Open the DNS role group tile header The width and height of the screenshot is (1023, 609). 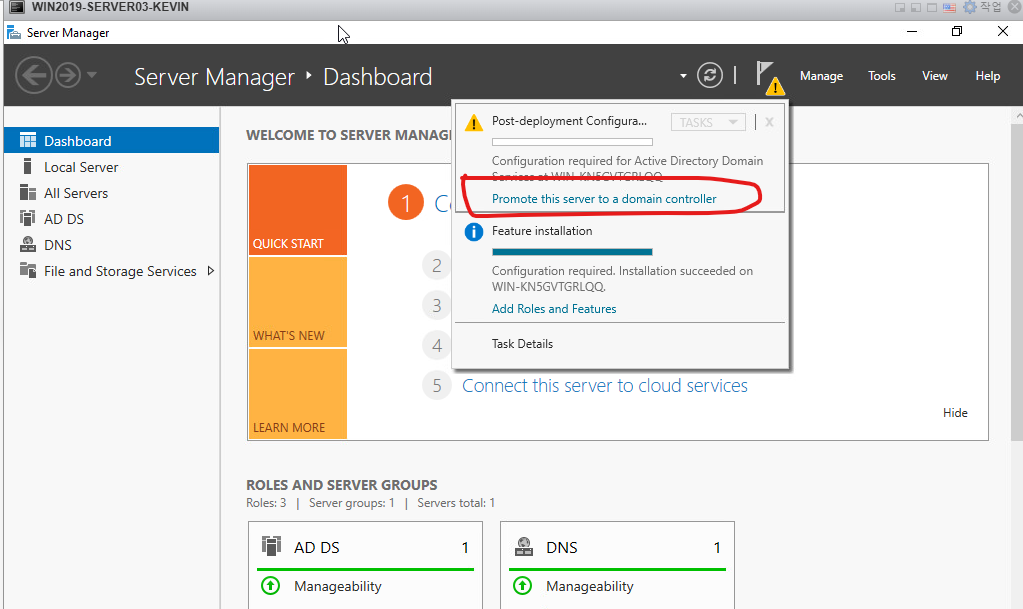617,547
